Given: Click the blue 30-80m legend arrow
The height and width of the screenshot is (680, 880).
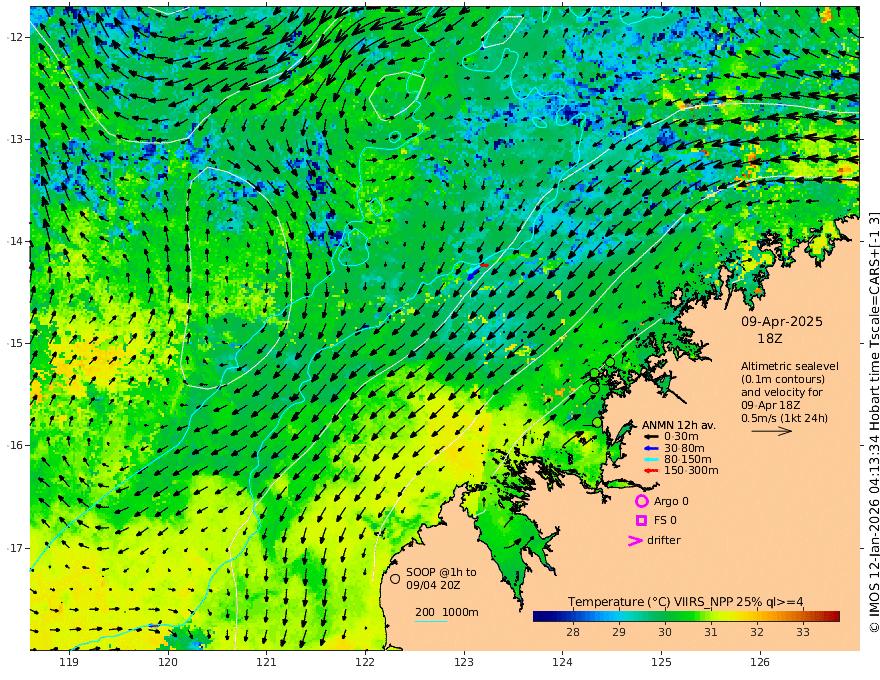Looking at the screenshot, I should tap(651, 448).
